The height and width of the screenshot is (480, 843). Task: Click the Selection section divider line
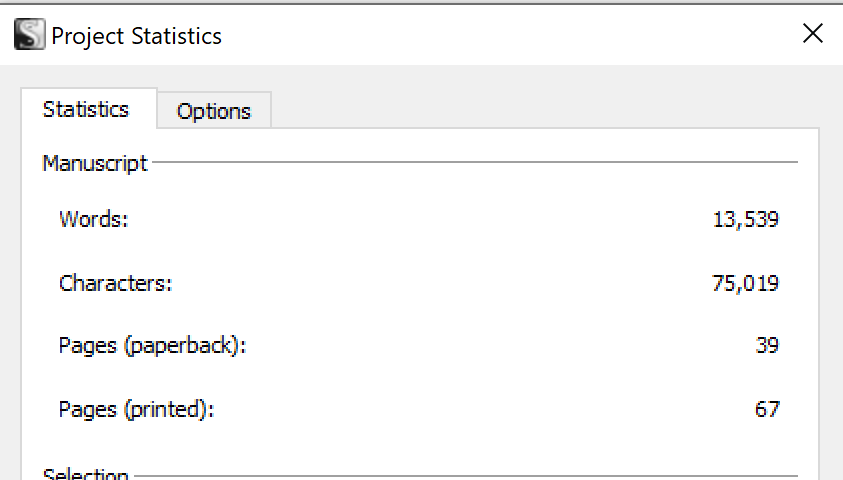[x=466, y=476]
